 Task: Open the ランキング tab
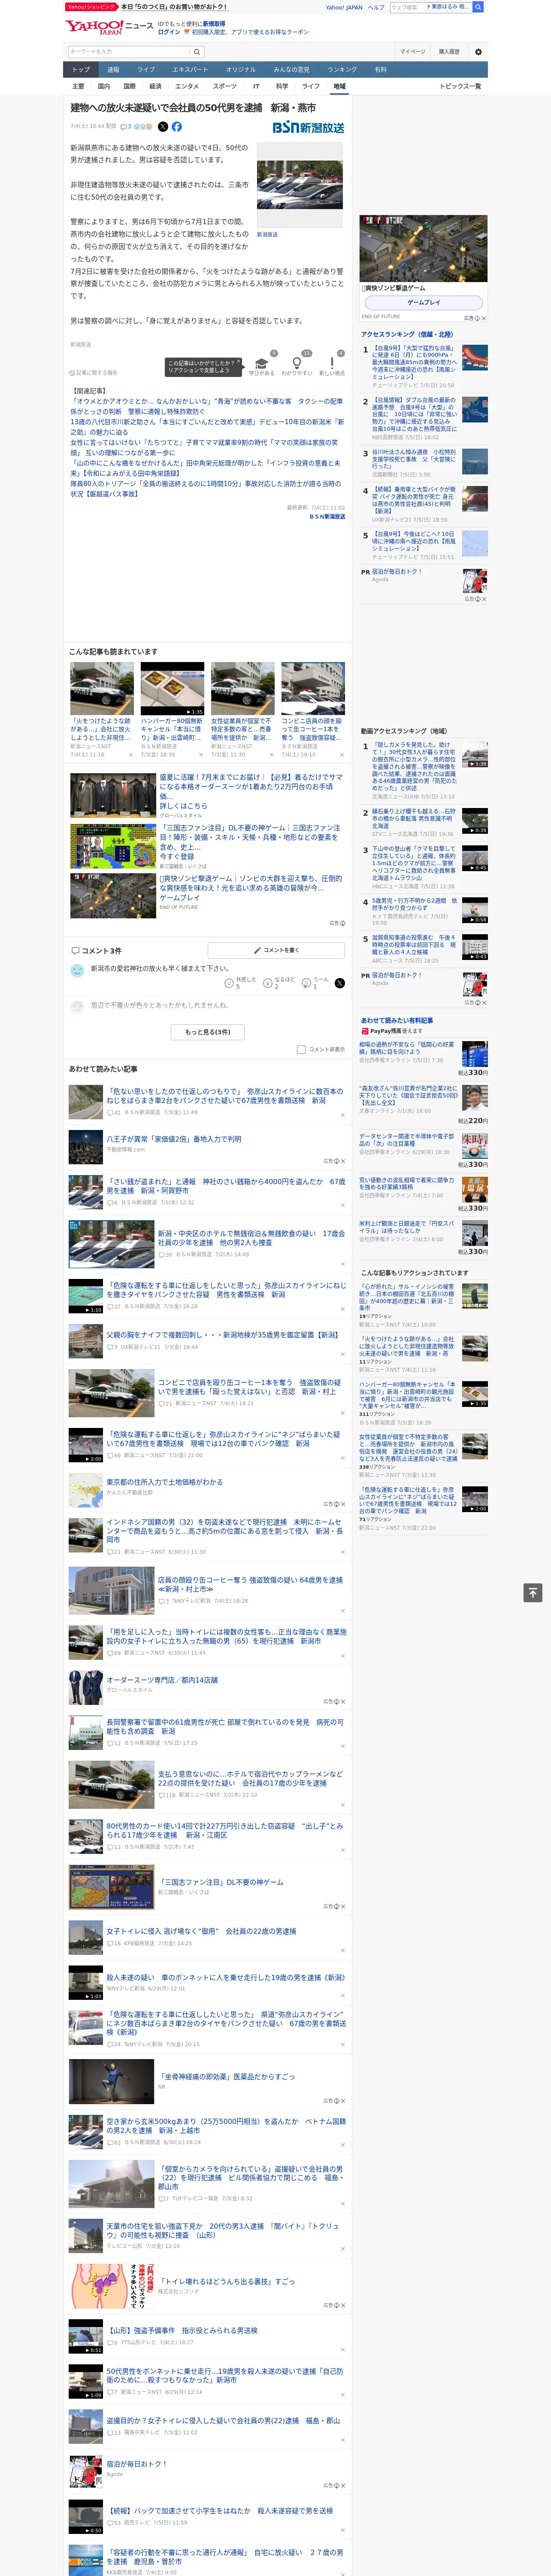[342, 70]
